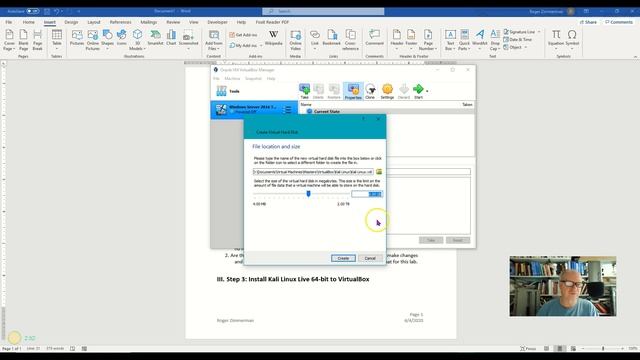Open the Comments pane button
Viewport: 640px width, 360px height.
click(618, 22)
